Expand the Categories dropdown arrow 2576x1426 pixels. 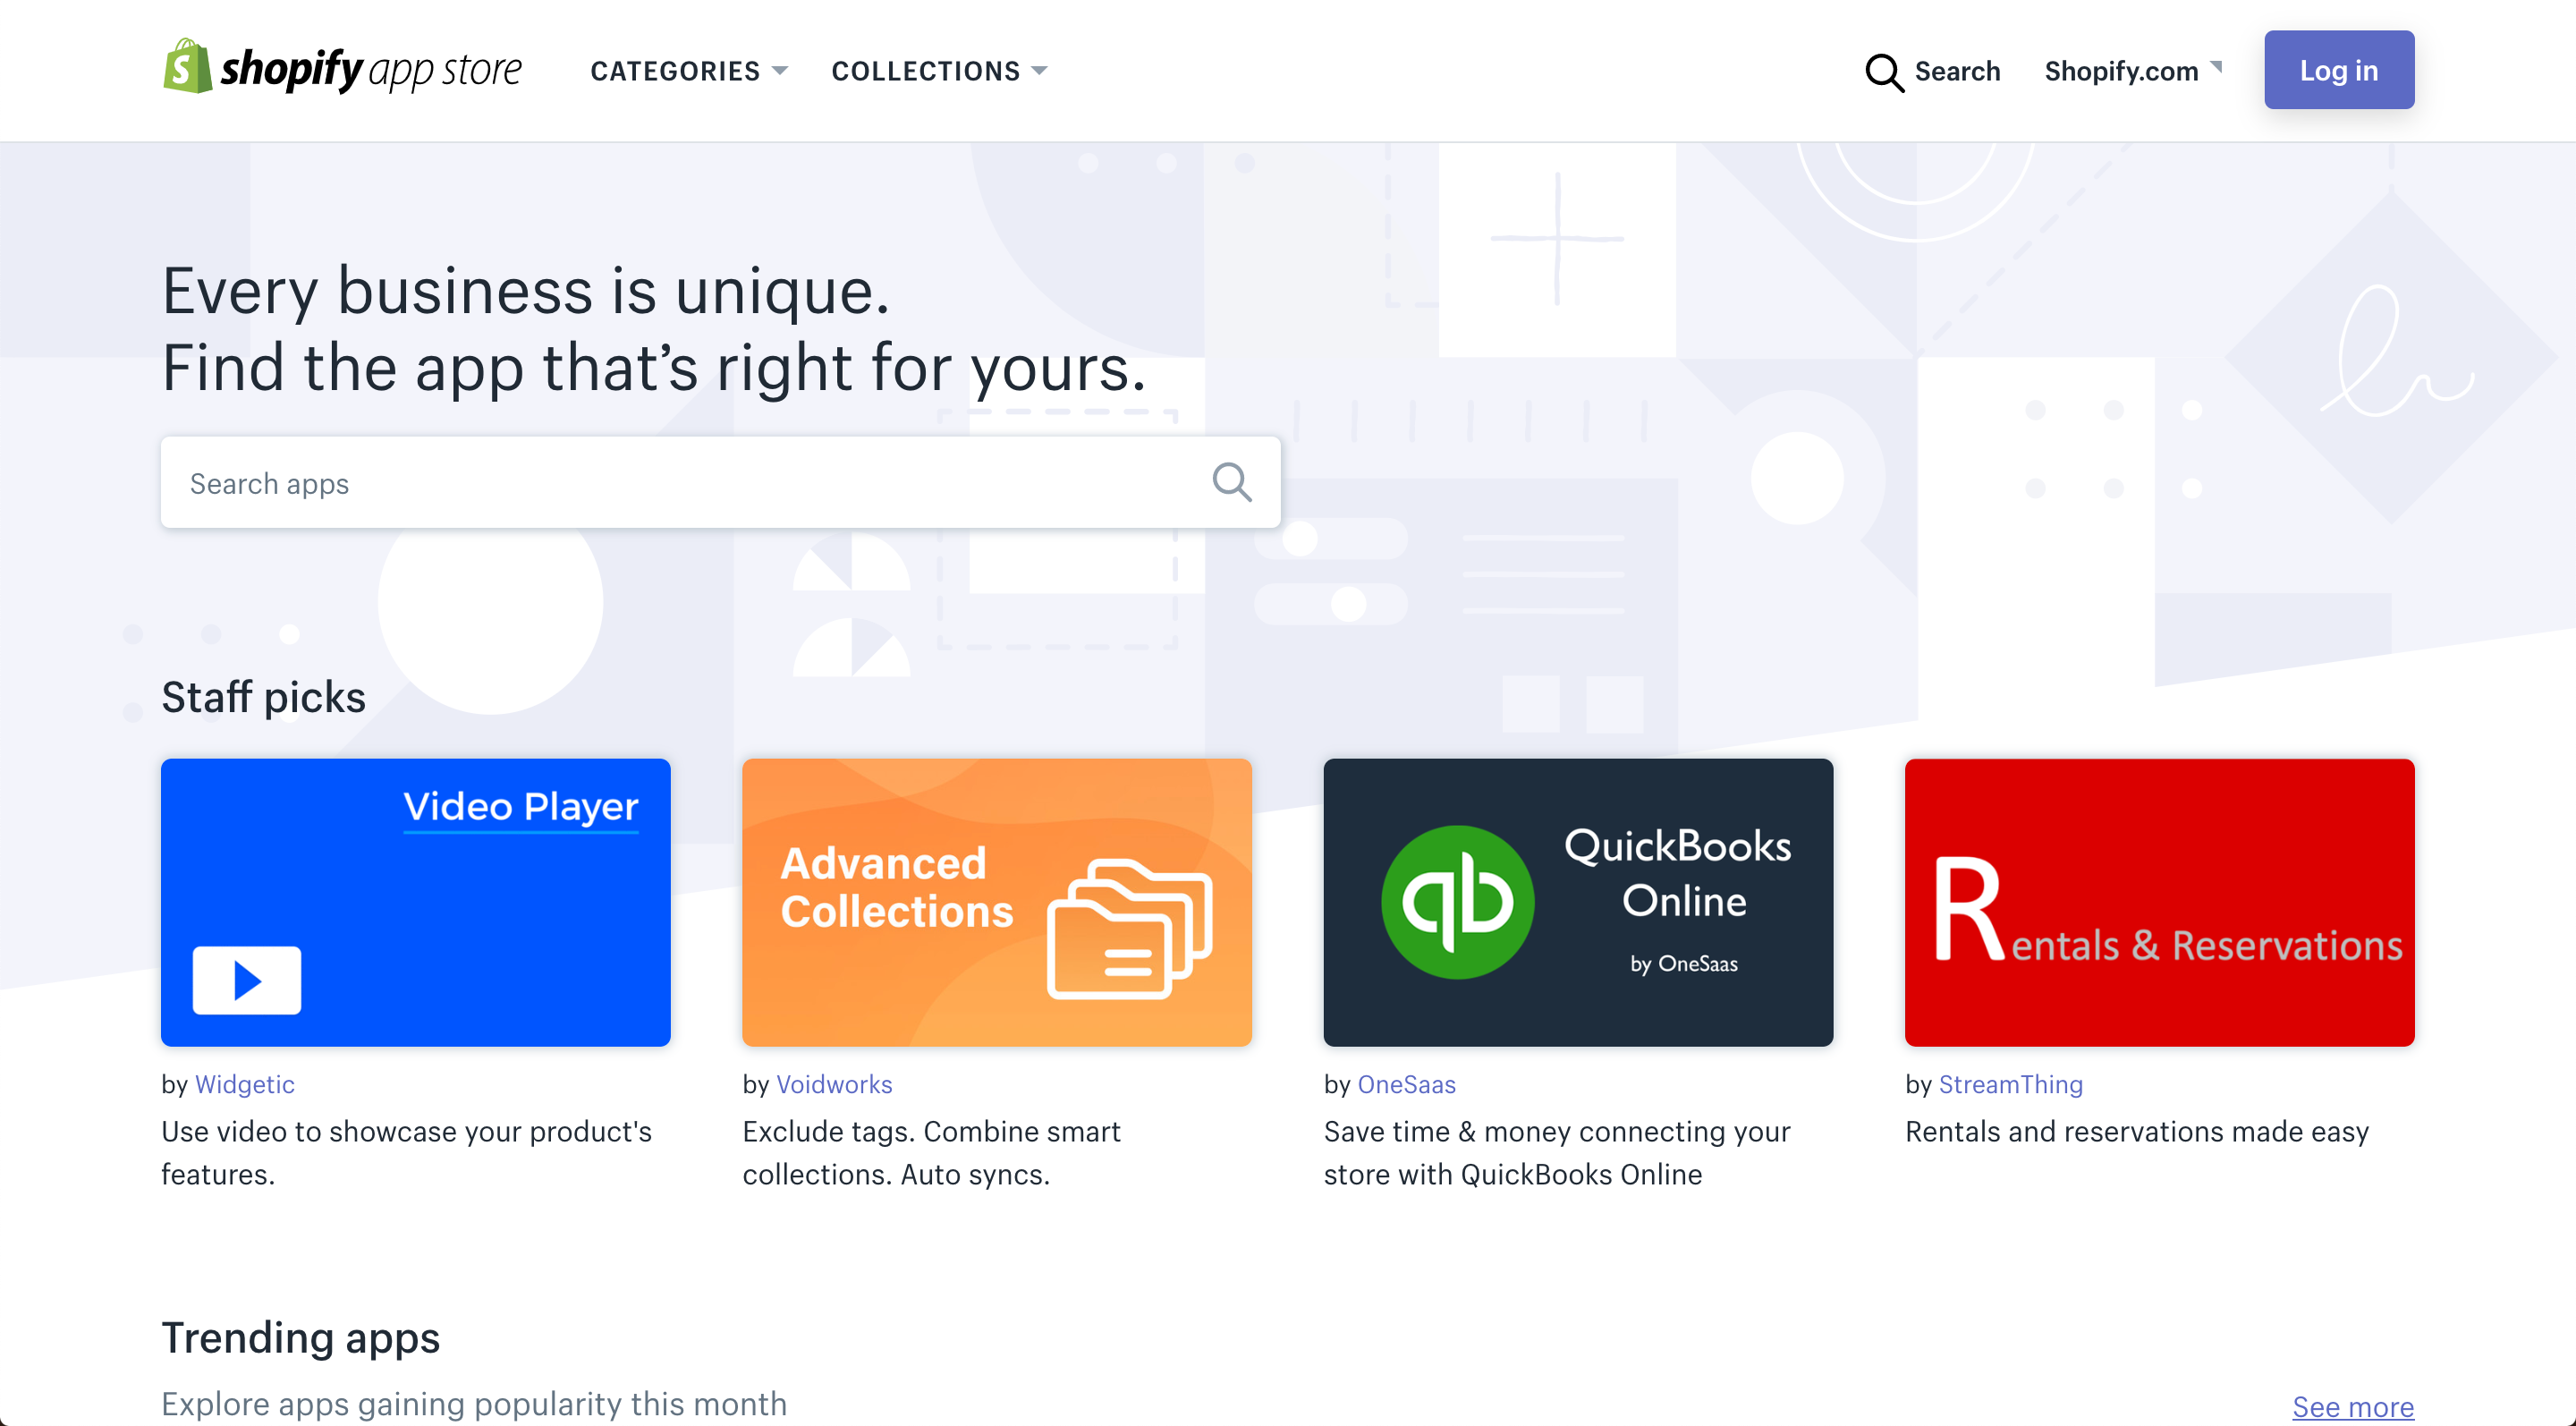click(x=780, y=71)
